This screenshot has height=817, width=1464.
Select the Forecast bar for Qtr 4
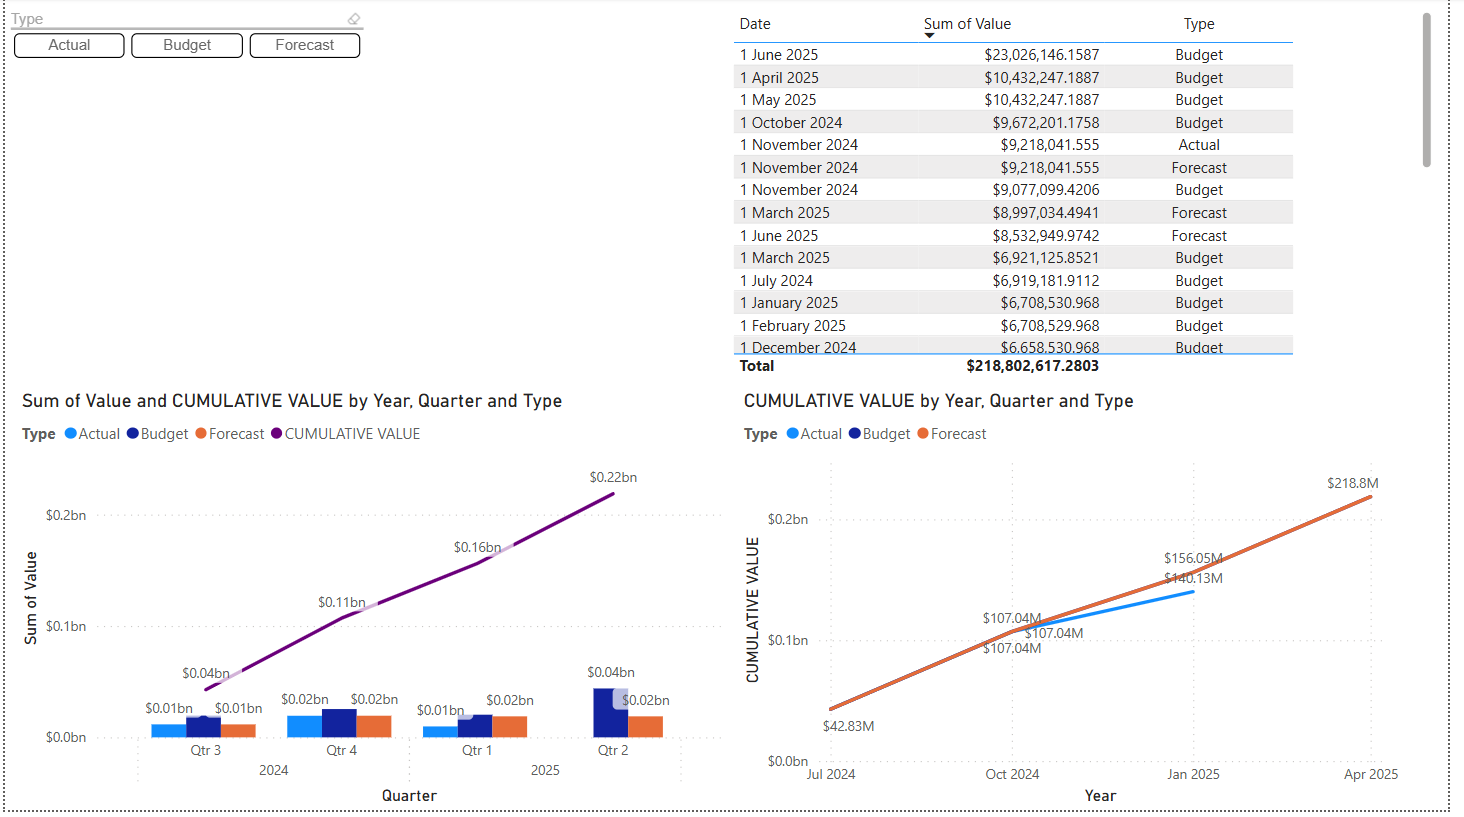pyautogui.click(x=374, y=727)
